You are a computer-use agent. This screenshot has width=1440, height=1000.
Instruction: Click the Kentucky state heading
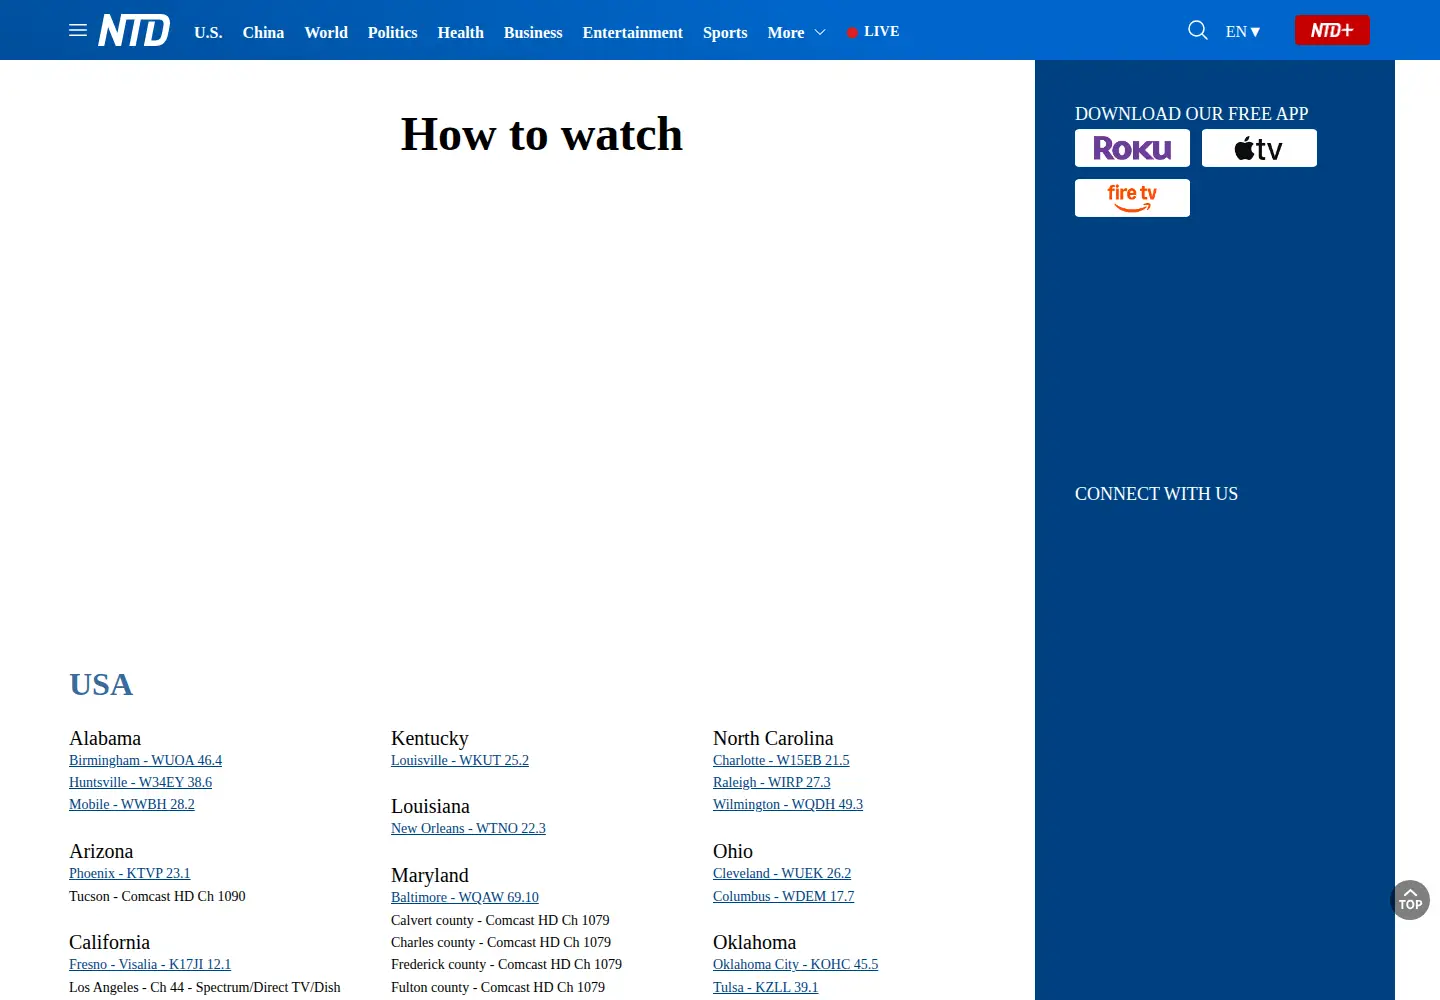(430, 739)
